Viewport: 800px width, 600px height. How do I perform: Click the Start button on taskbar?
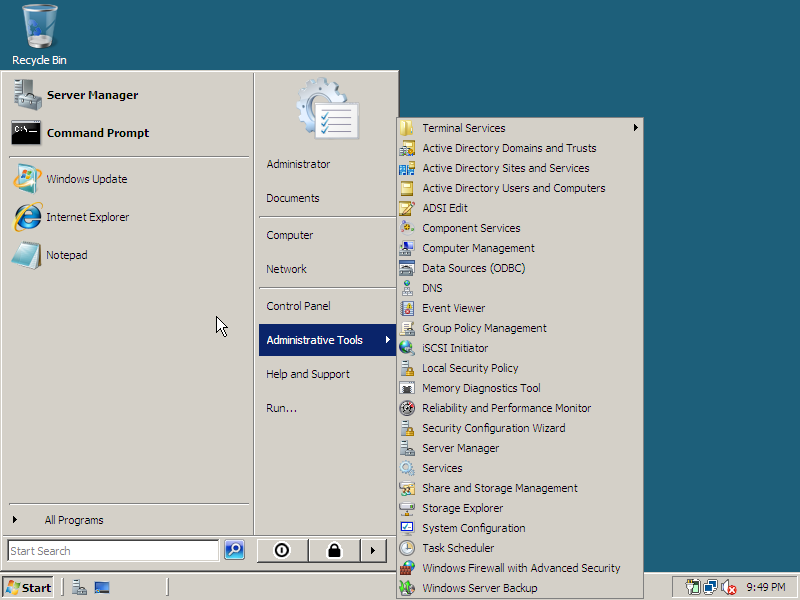pyautogui.click(x=29, y=588)
